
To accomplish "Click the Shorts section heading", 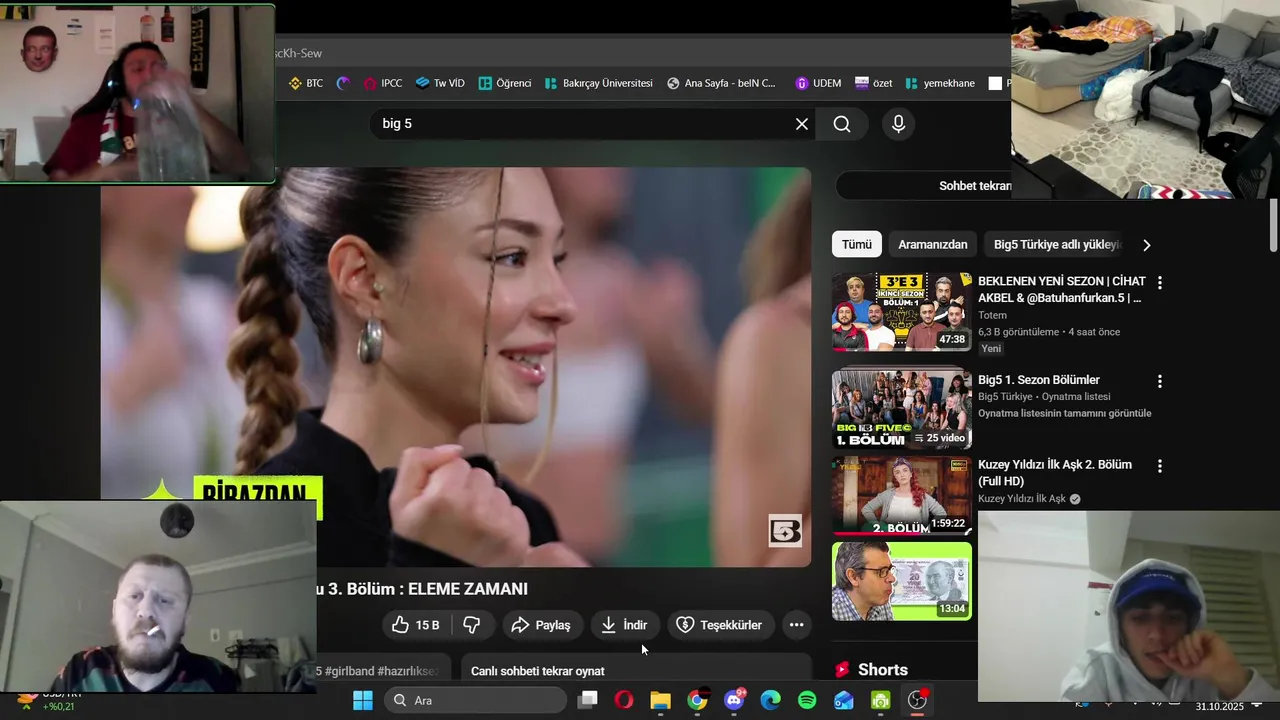I will coord(883,670).
